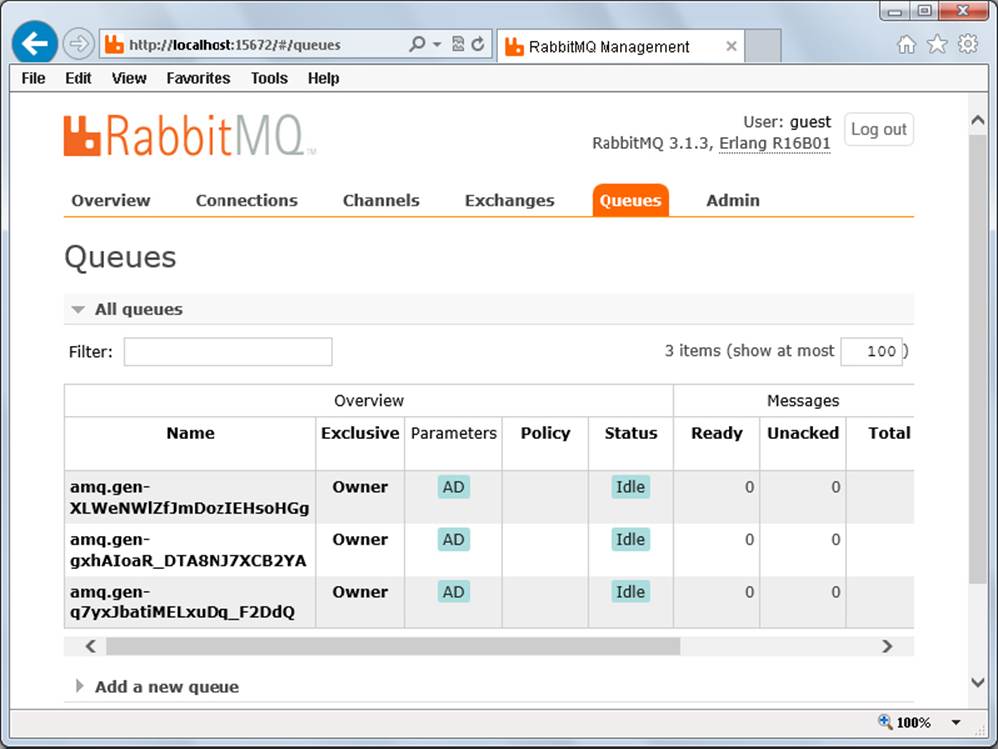Click the Compatibility View icon in address bar
The width and height of the screenshot is (998, 749).
point(458,45)
